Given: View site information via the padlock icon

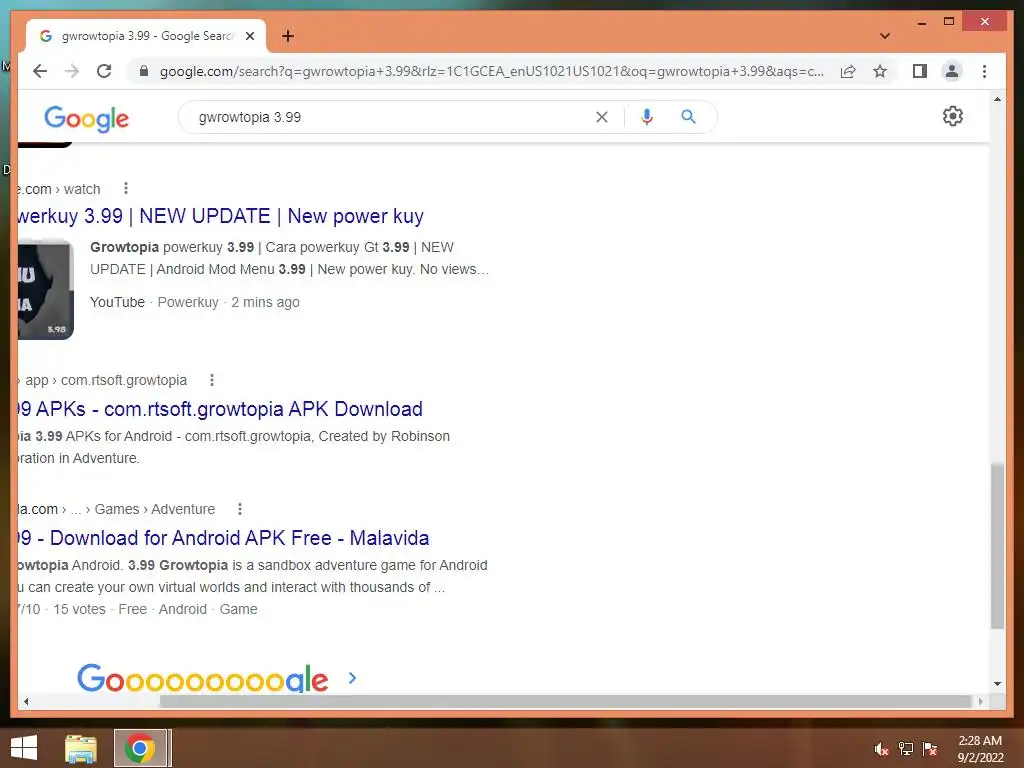Looking at the screenshot, I should [144, 71].
